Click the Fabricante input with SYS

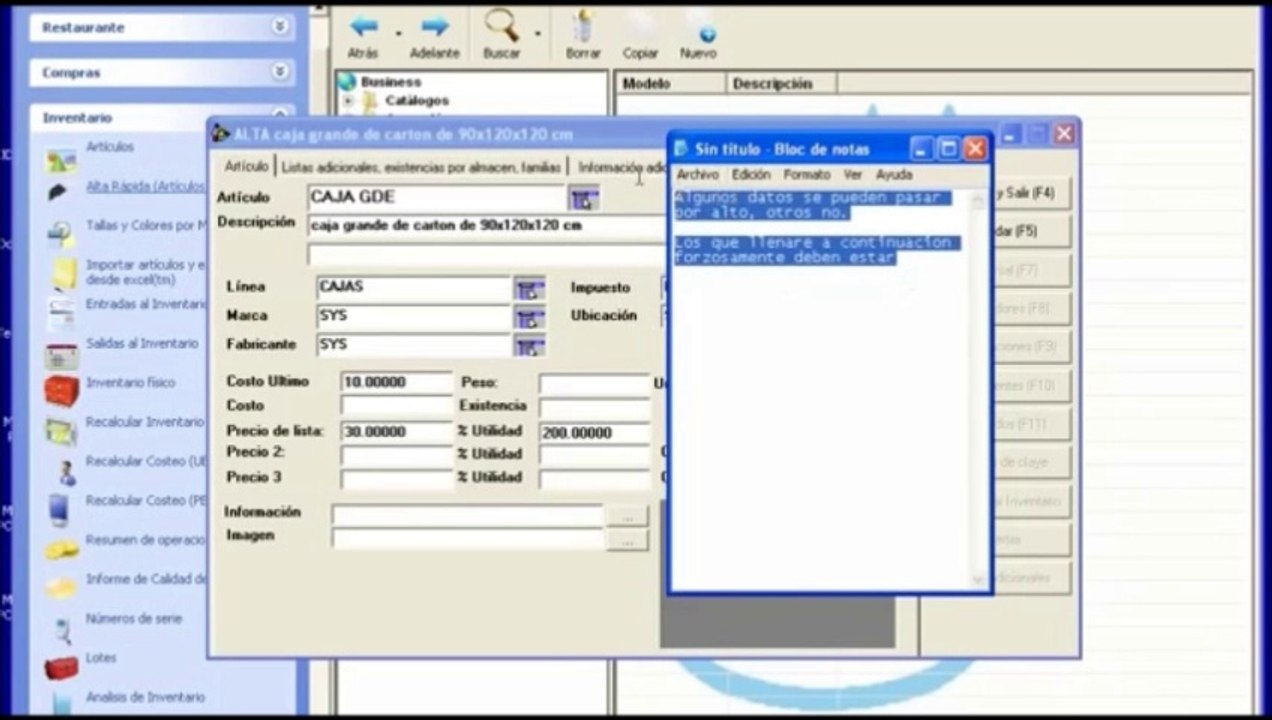click(x=414, y=345)
